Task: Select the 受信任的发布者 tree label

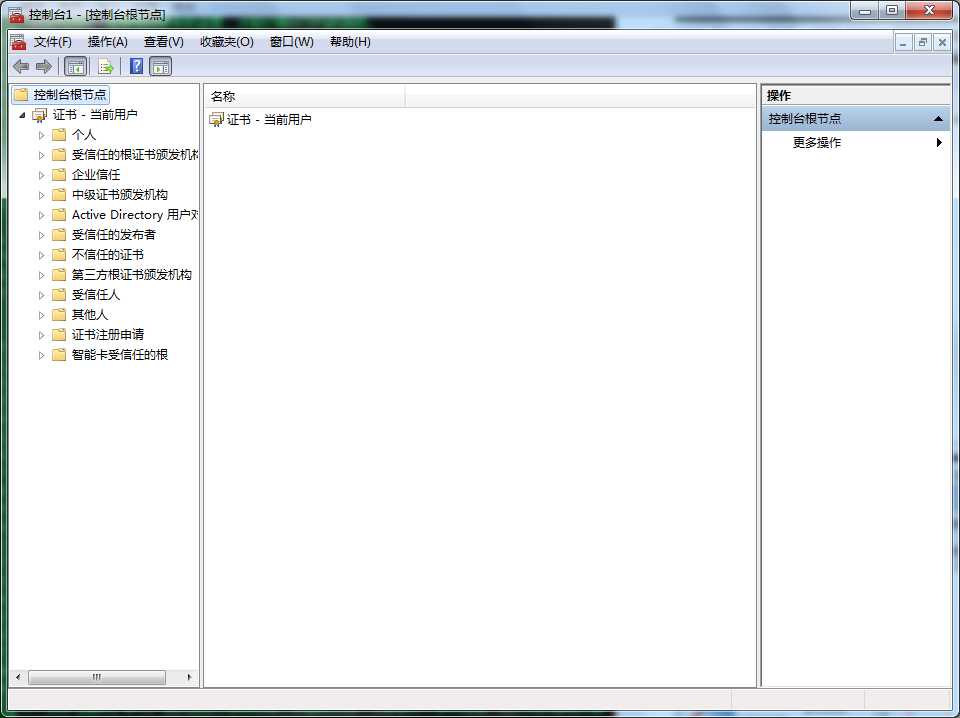Action: click(114, 234)
